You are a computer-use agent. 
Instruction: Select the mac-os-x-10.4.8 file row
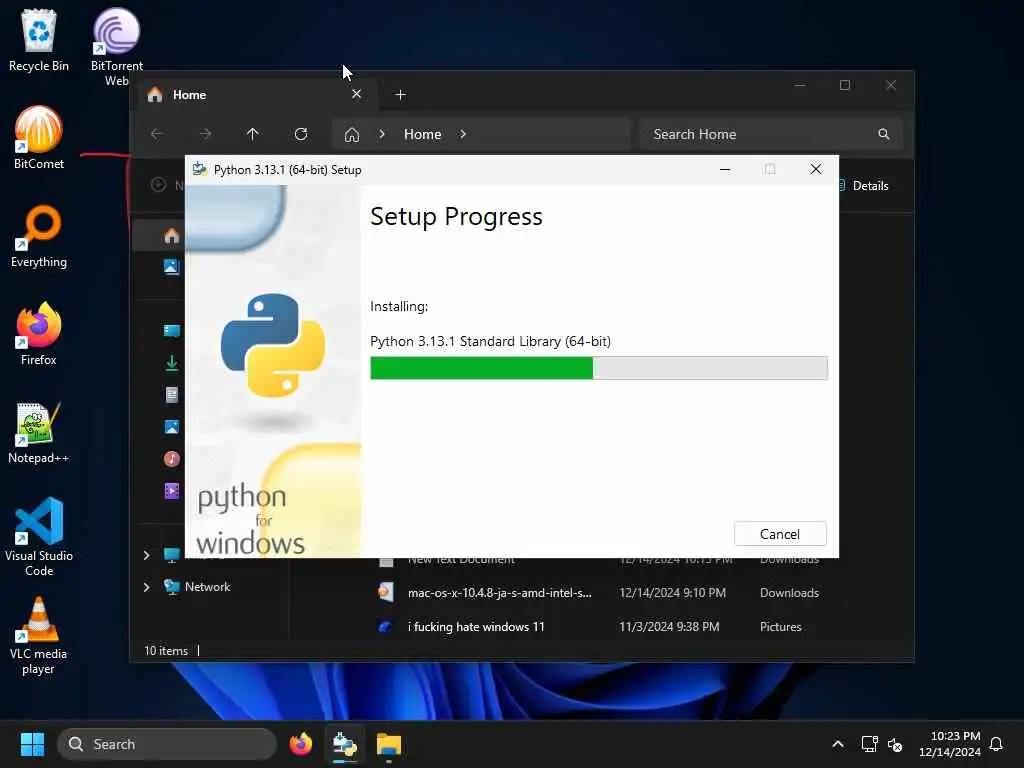tap(598, 592)
